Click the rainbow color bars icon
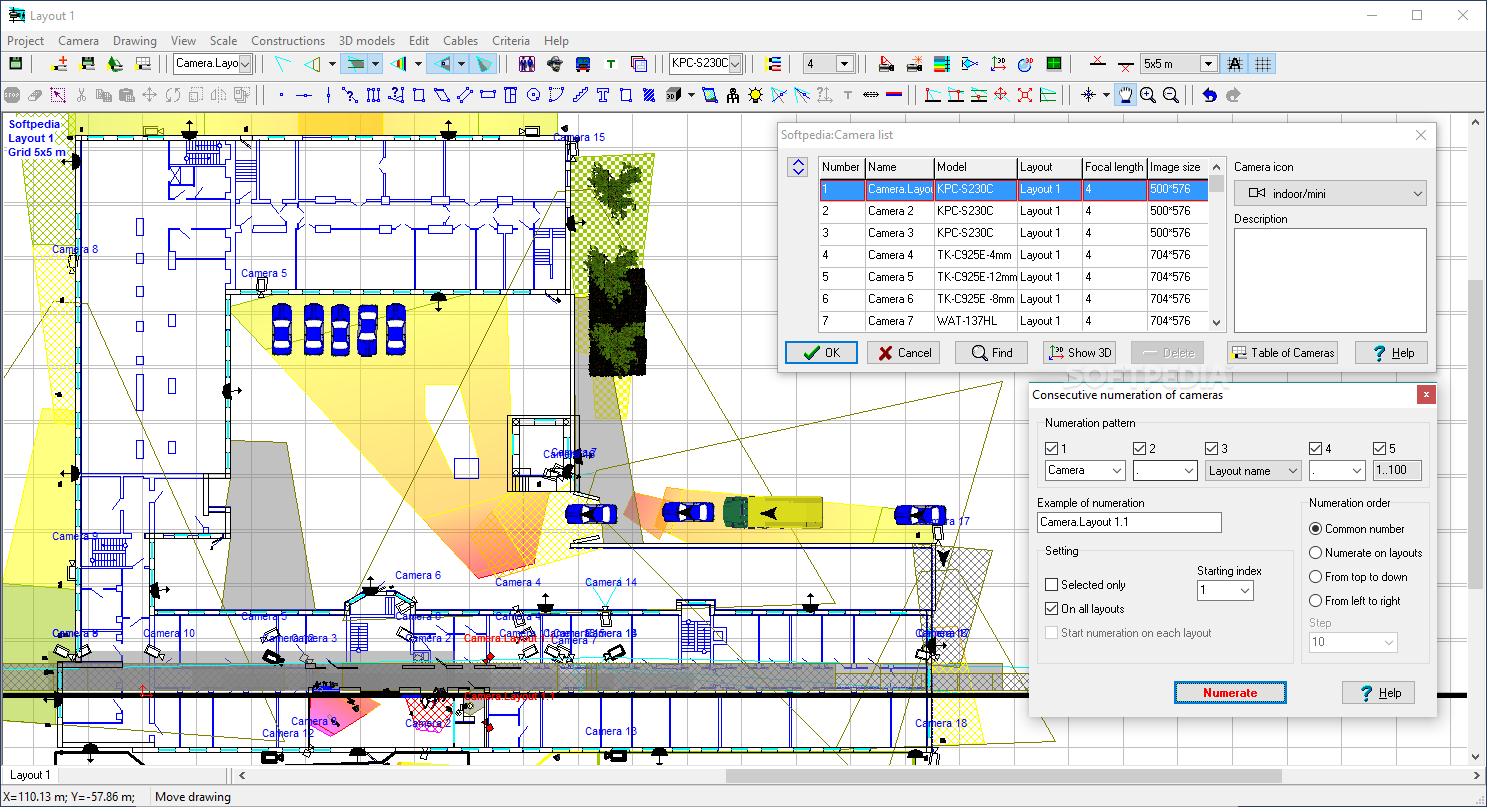The width and height of the screenshot is (1487, 807). click(941, 64)
